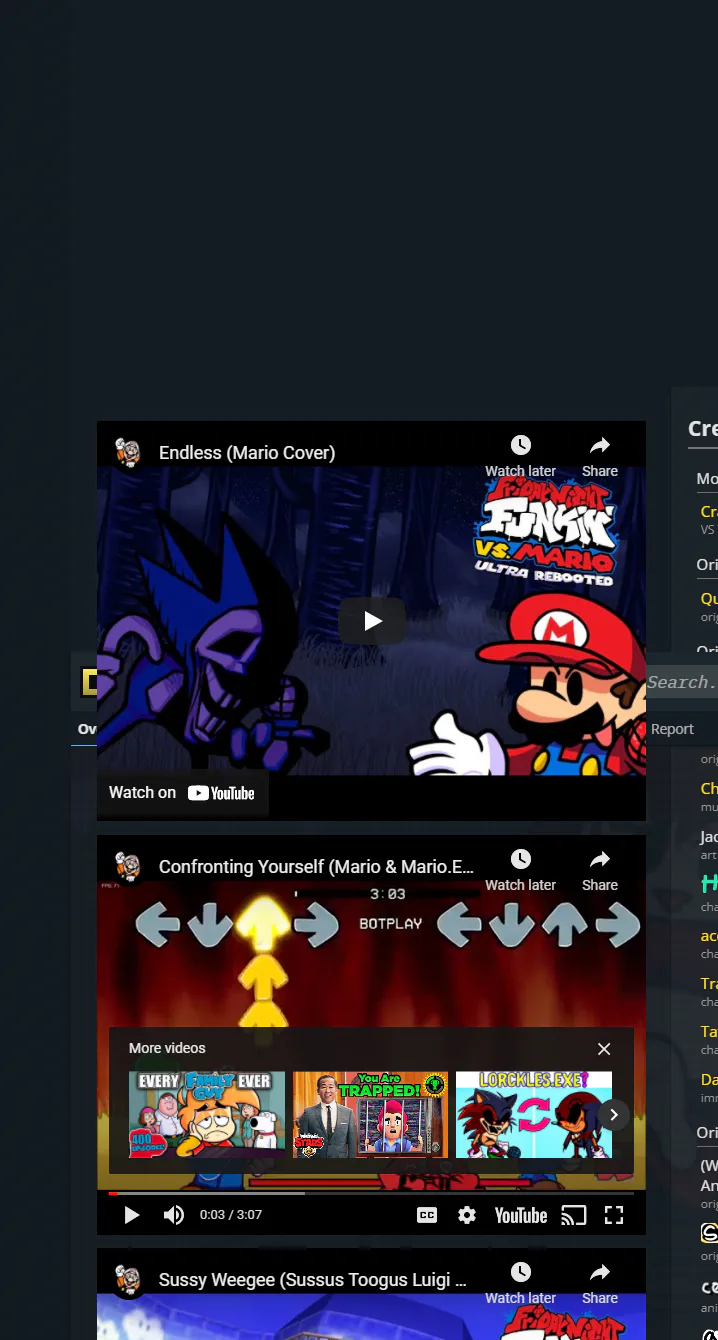
Task: Open Sussy Weegee video title link
Action: click(x=313, y=1280)
